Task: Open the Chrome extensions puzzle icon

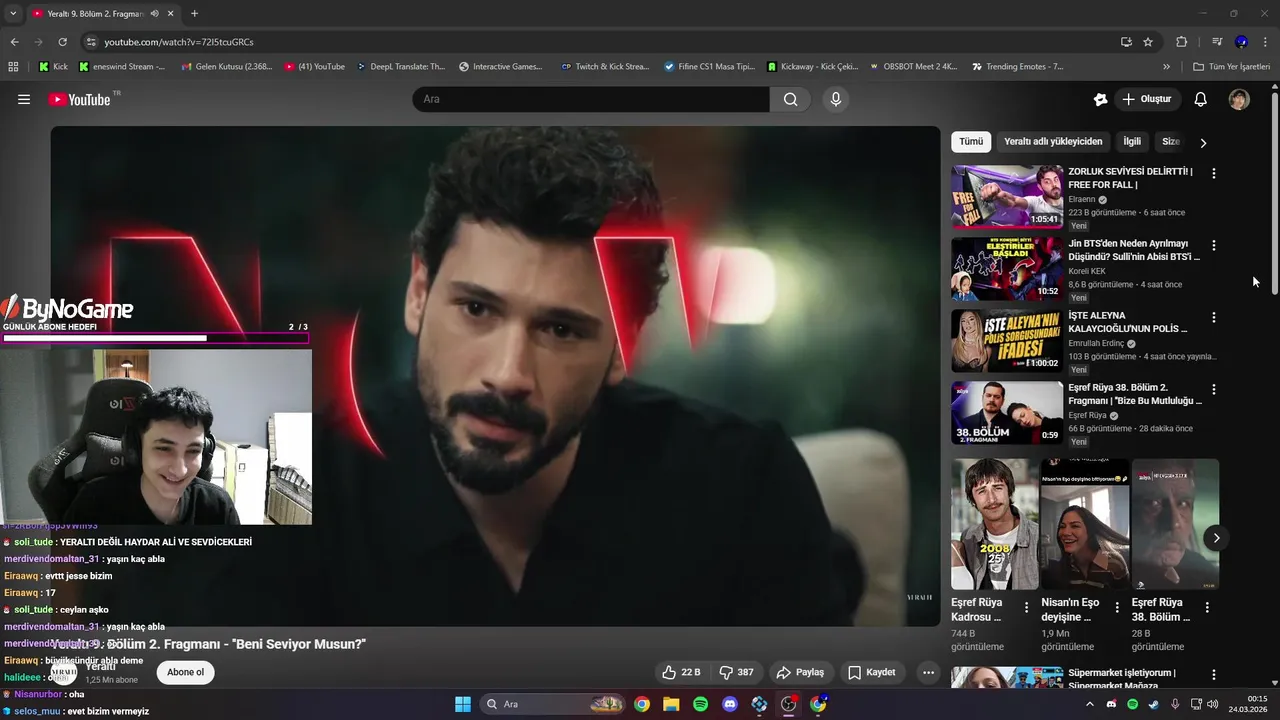Action: [x=1181, y=42]
